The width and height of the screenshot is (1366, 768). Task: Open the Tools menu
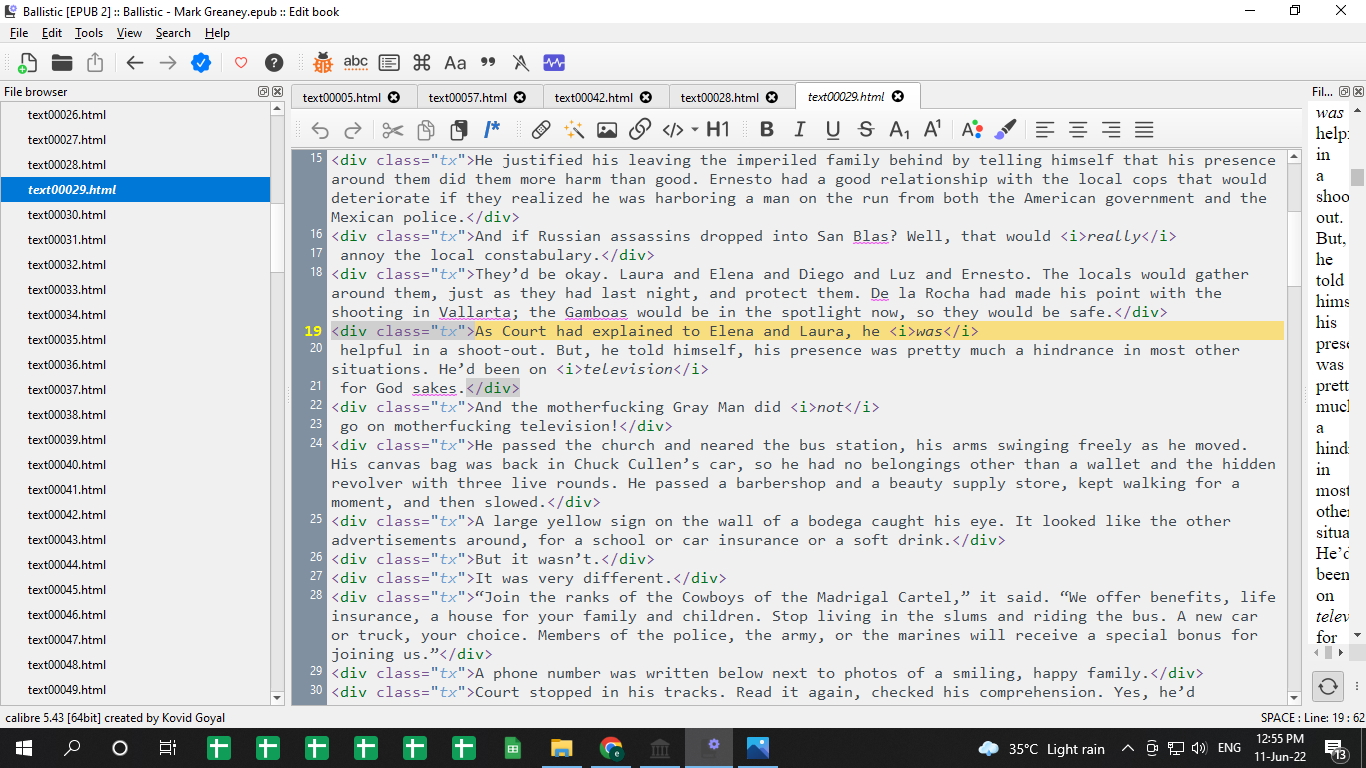point(89,33)
